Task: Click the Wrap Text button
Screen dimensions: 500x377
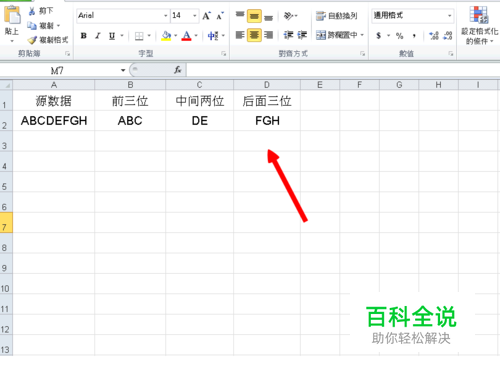Action: pyautogui.click(x=337, y=16)
